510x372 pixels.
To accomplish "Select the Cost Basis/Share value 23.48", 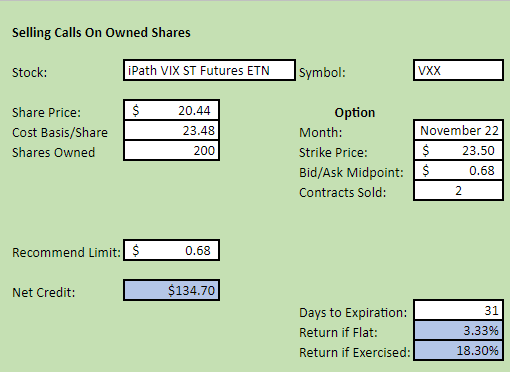I will (171, 130).
